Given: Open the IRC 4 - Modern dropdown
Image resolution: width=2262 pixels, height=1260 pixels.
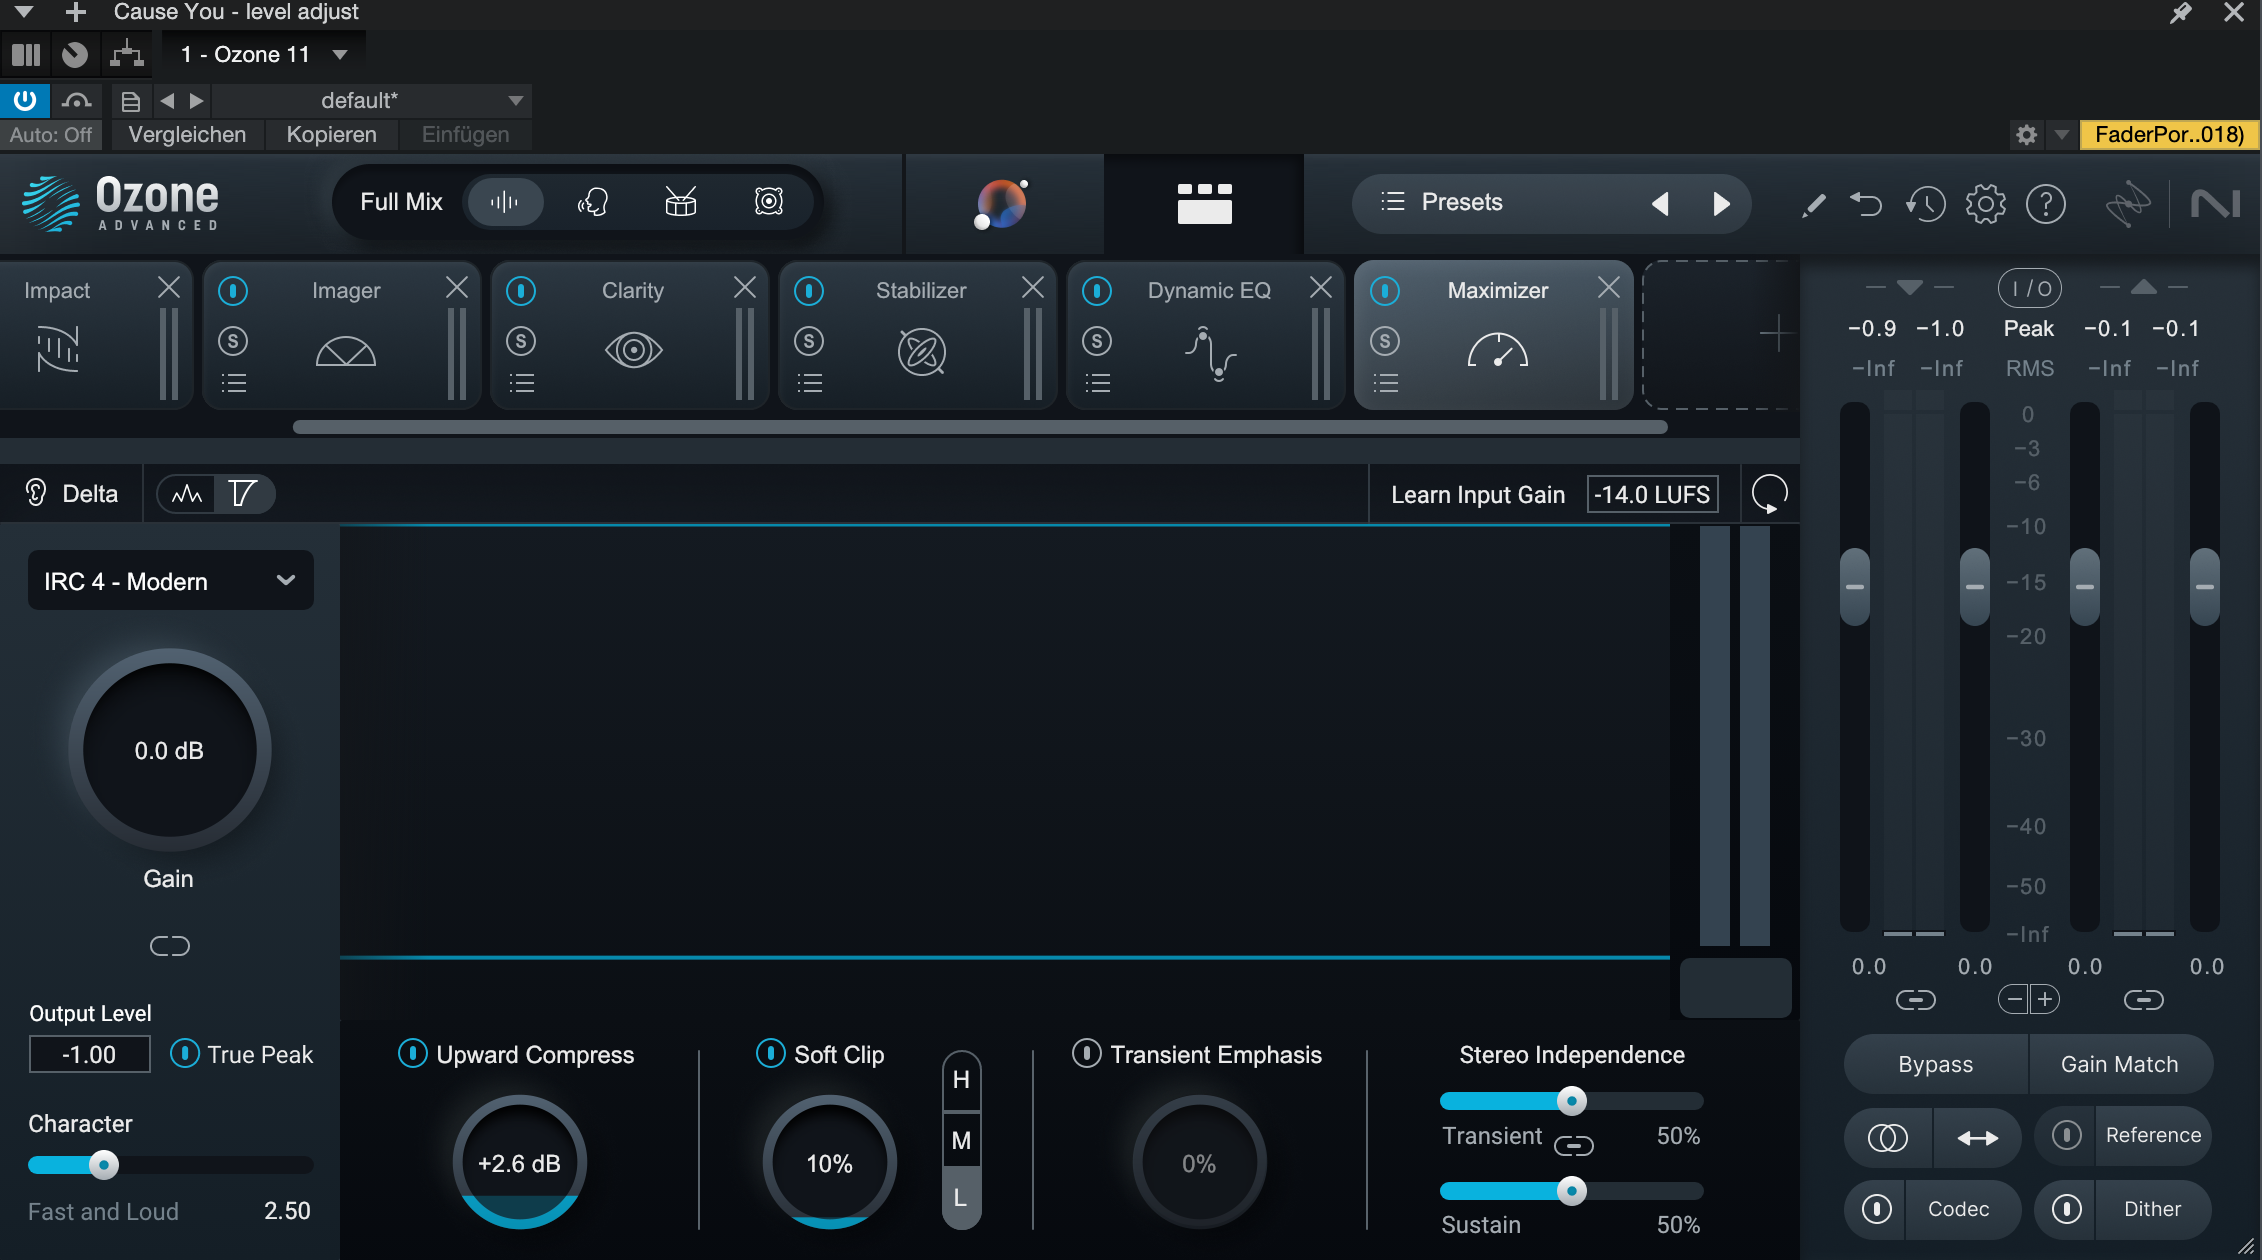Looking at the screenshot, I should pyautogui.click(x=170, y=581).
